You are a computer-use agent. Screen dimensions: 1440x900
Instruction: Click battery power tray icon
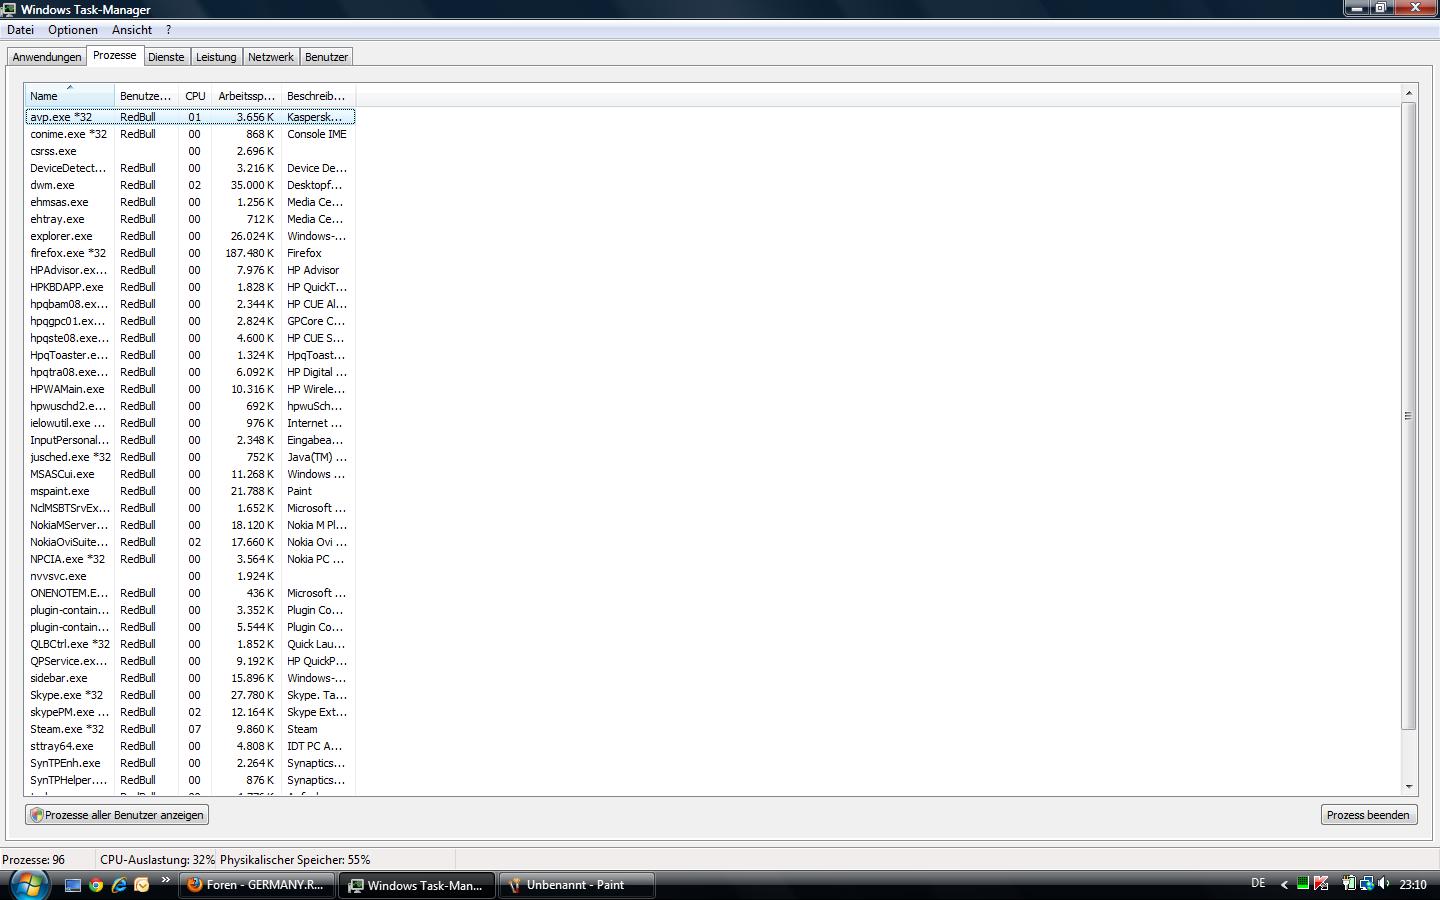1349,884
